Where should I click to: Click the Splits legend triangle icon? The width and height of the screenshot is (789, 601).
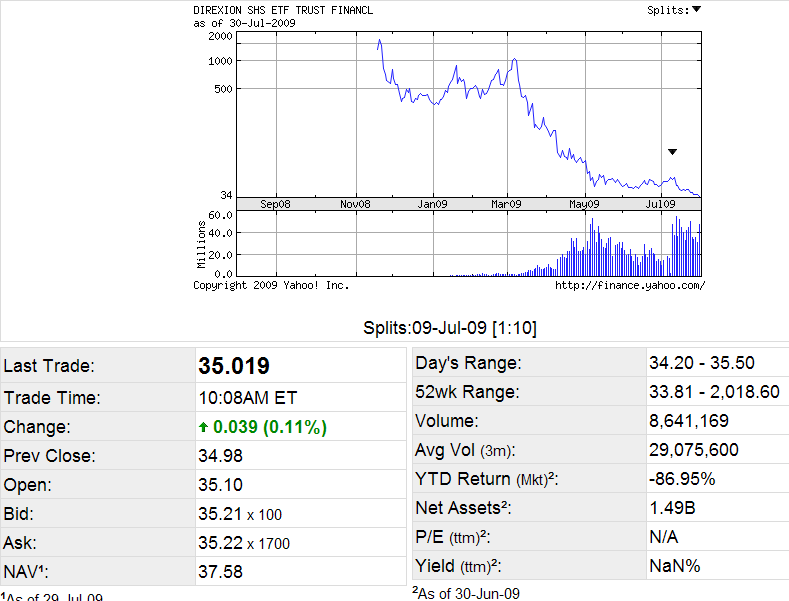click(697, 10)
